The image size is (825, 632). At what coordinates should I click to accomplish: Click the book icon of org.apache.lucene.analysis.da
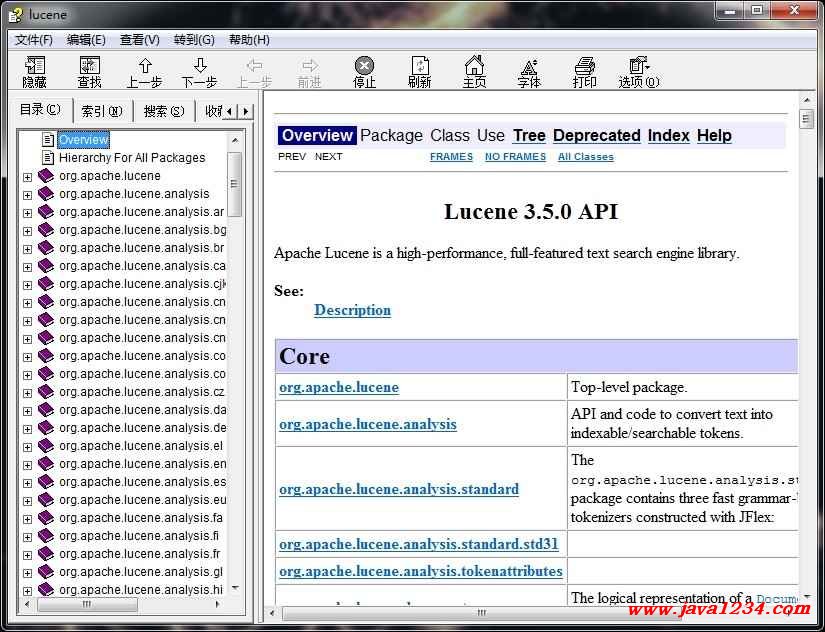point(46,409)
